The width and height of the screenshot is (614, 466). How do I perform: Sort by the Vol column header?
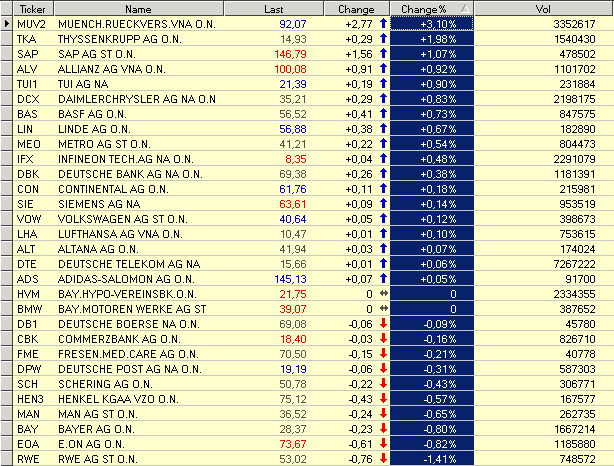pyautogui.click(x=544, y=9)
